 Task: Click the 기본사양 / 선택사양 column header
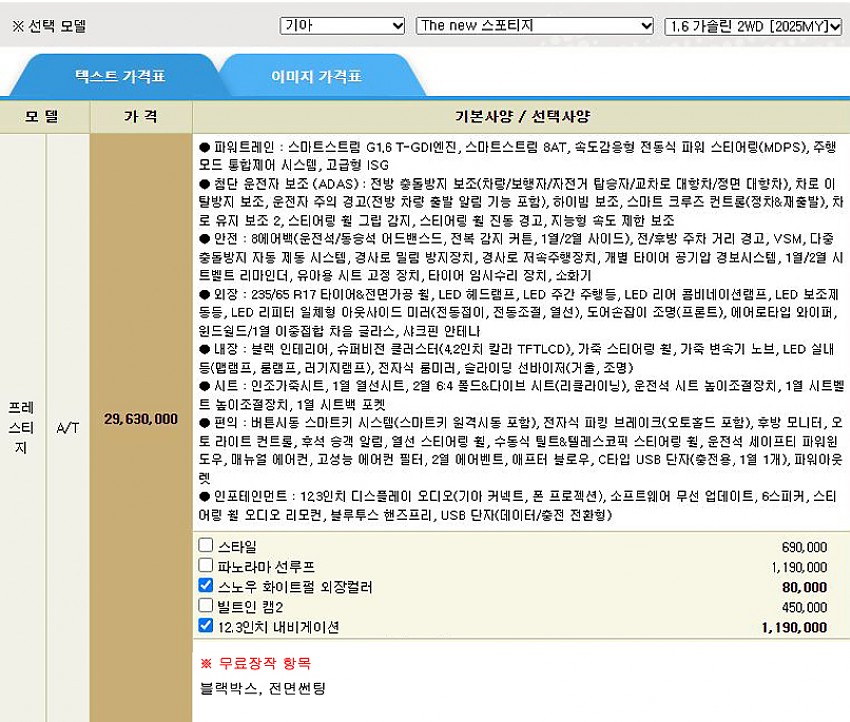tap(519, 116)
